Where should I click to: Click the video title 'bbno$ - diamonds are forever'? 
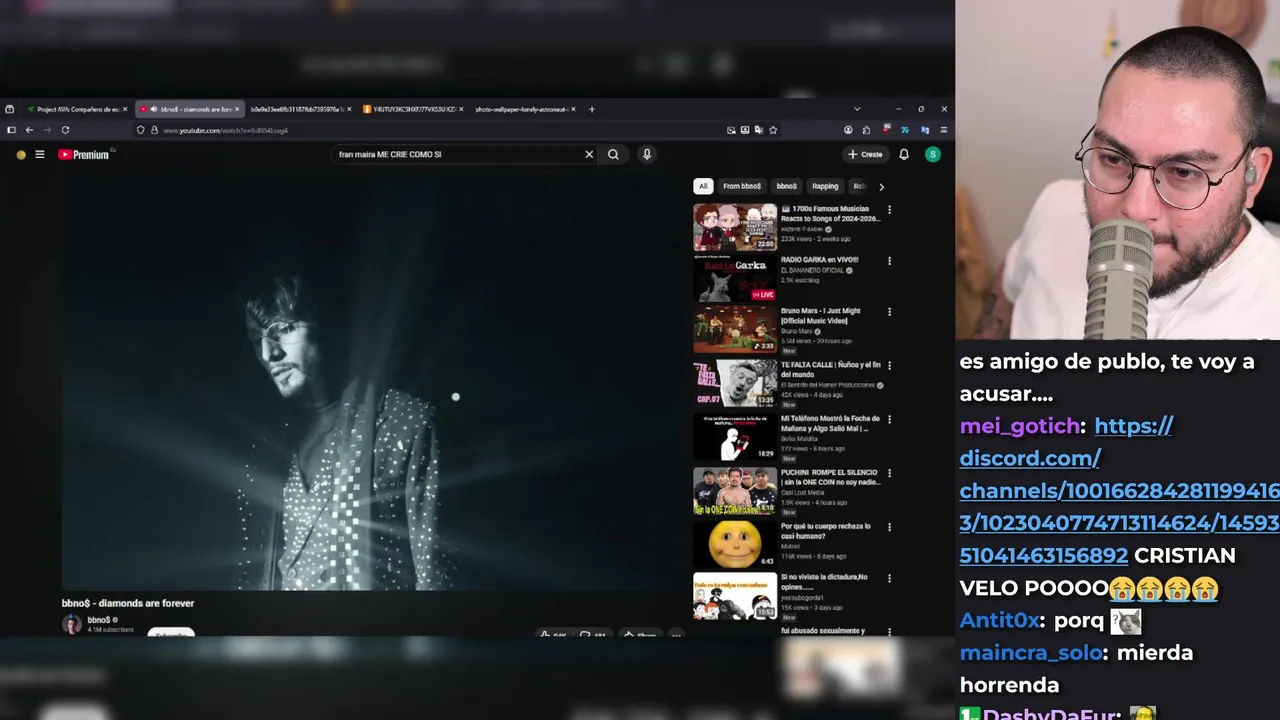pos(128,603)
